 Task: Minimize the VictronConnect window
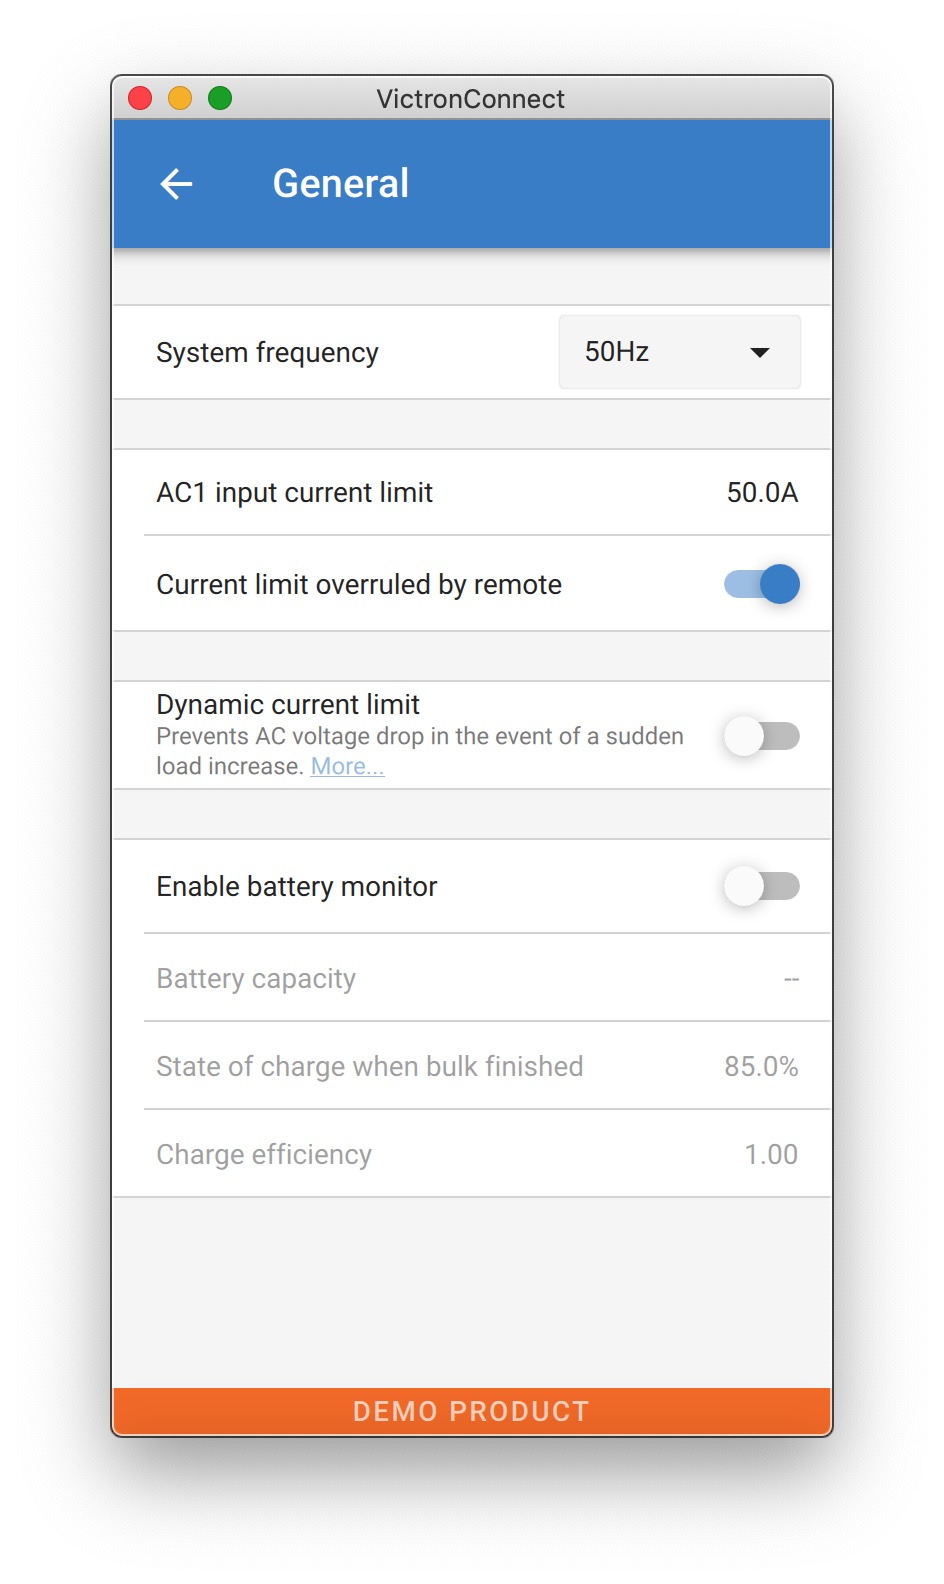tap(180, 98)
